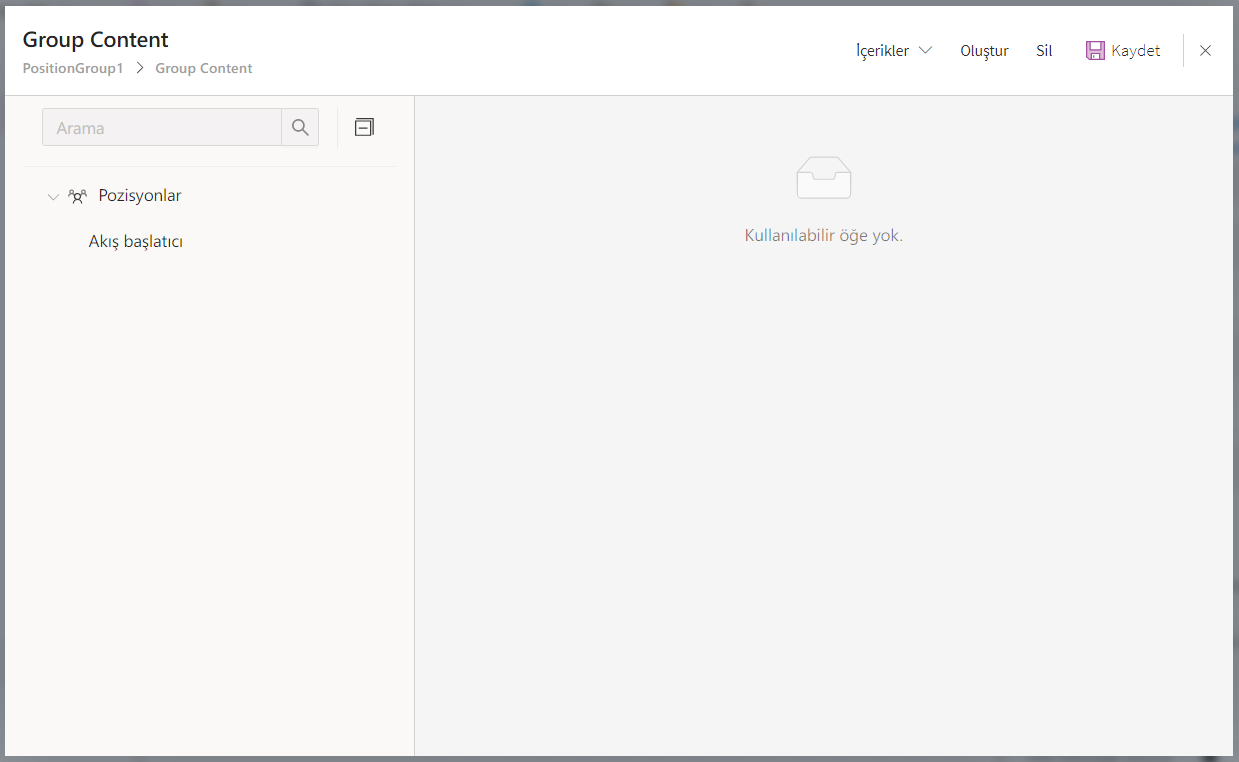Click the Group Content breadcrumb item

[204, 68]
